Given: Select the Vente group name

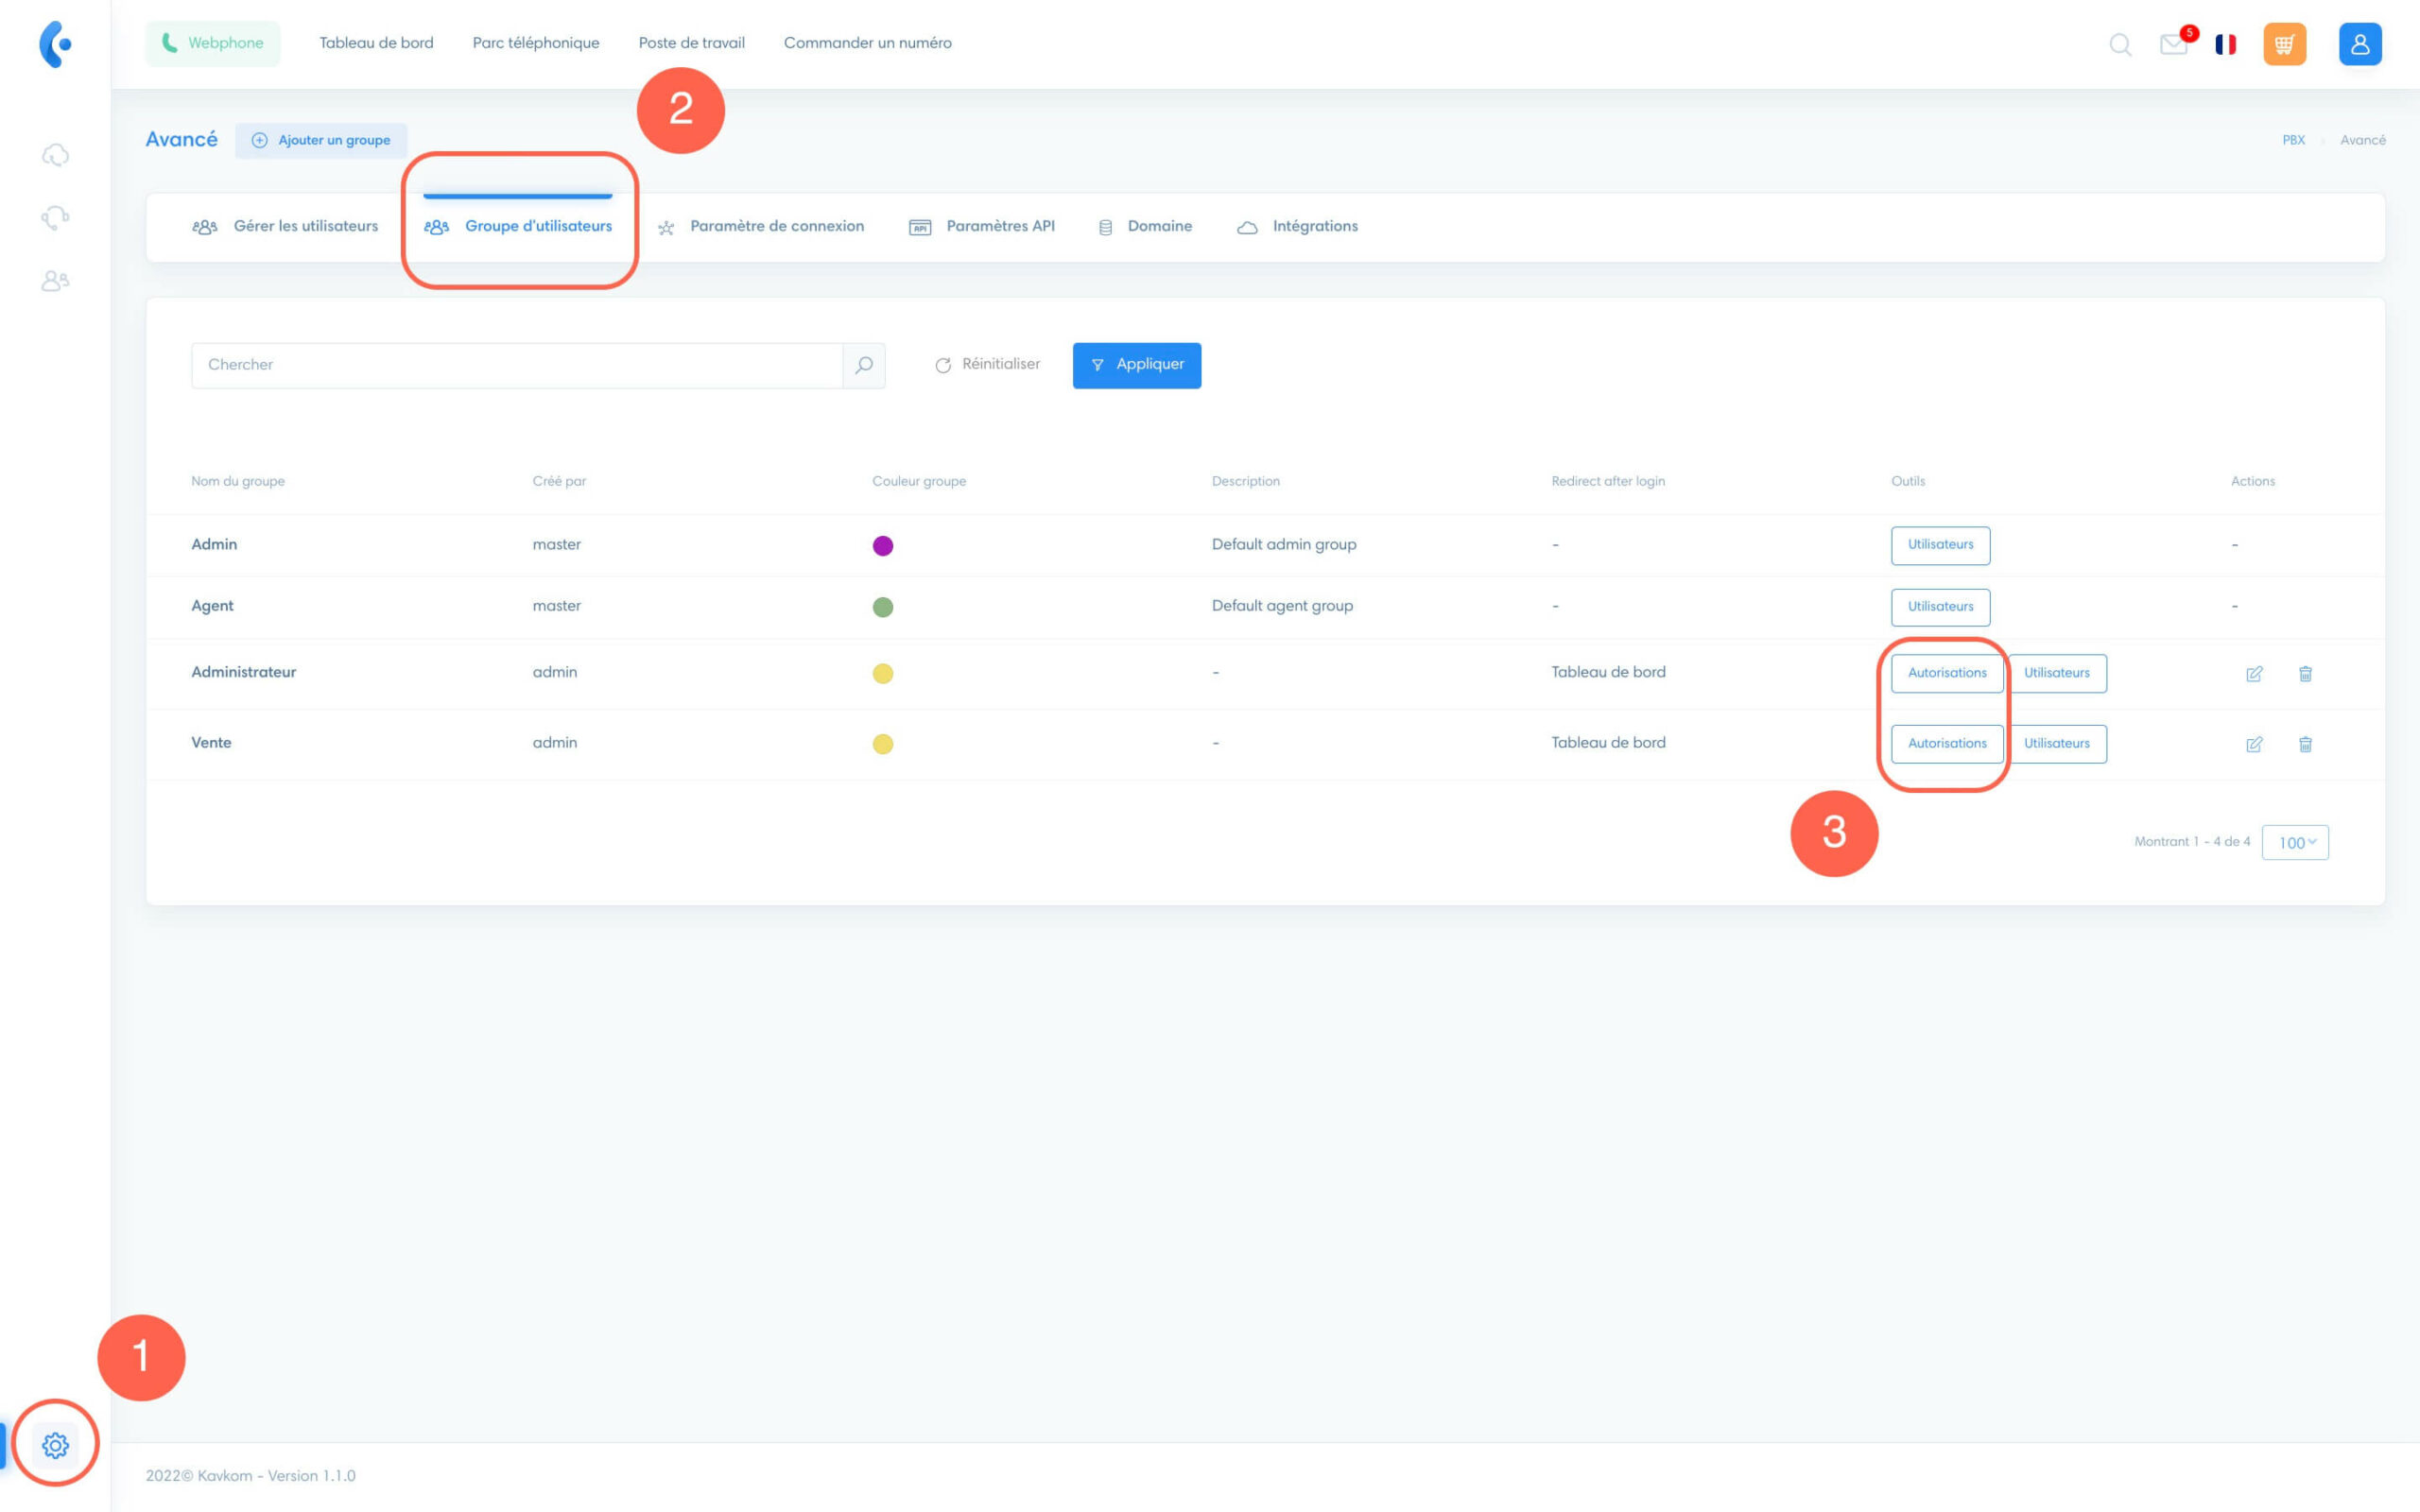Looking at the screenshot, I should pyautogui.click(x=211, y=743).
